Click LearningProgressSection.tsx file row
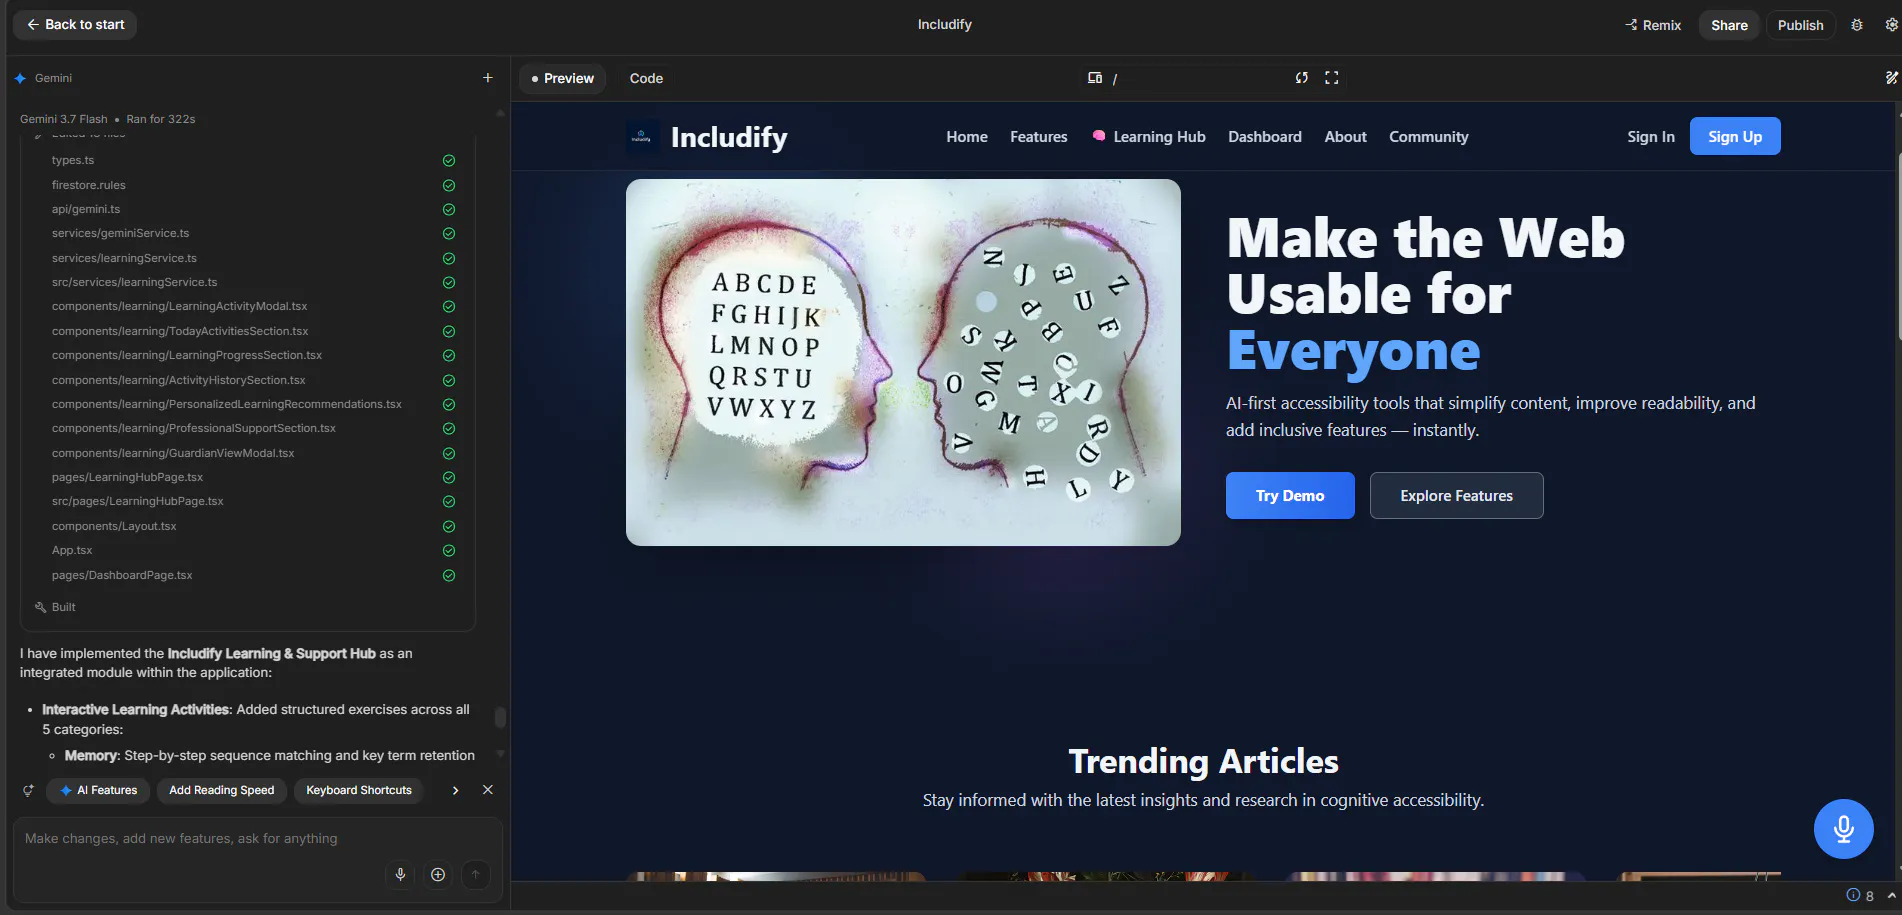The image size is (1902, 915). click(187, 356)
